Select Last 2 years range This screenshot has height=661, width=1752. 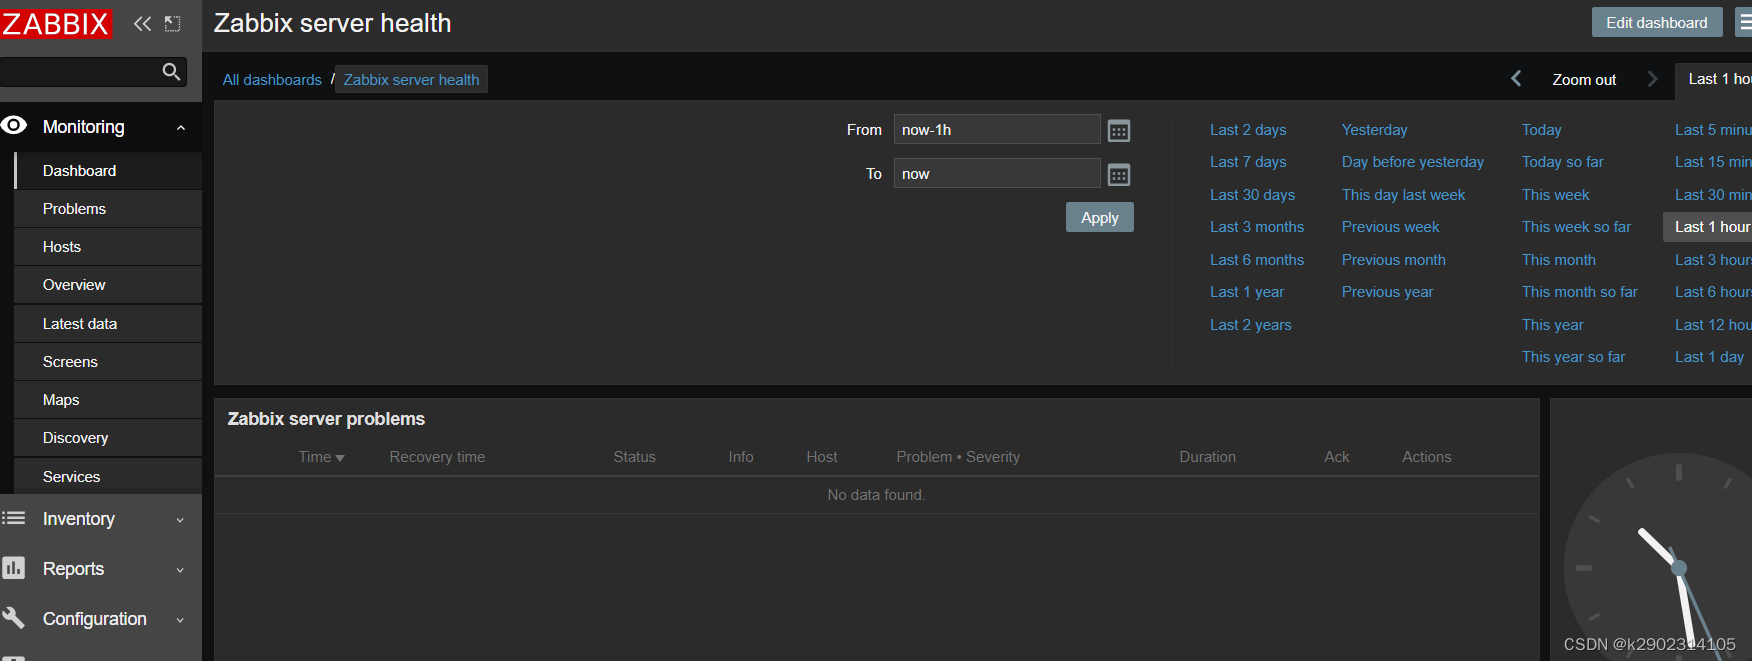1250,325
